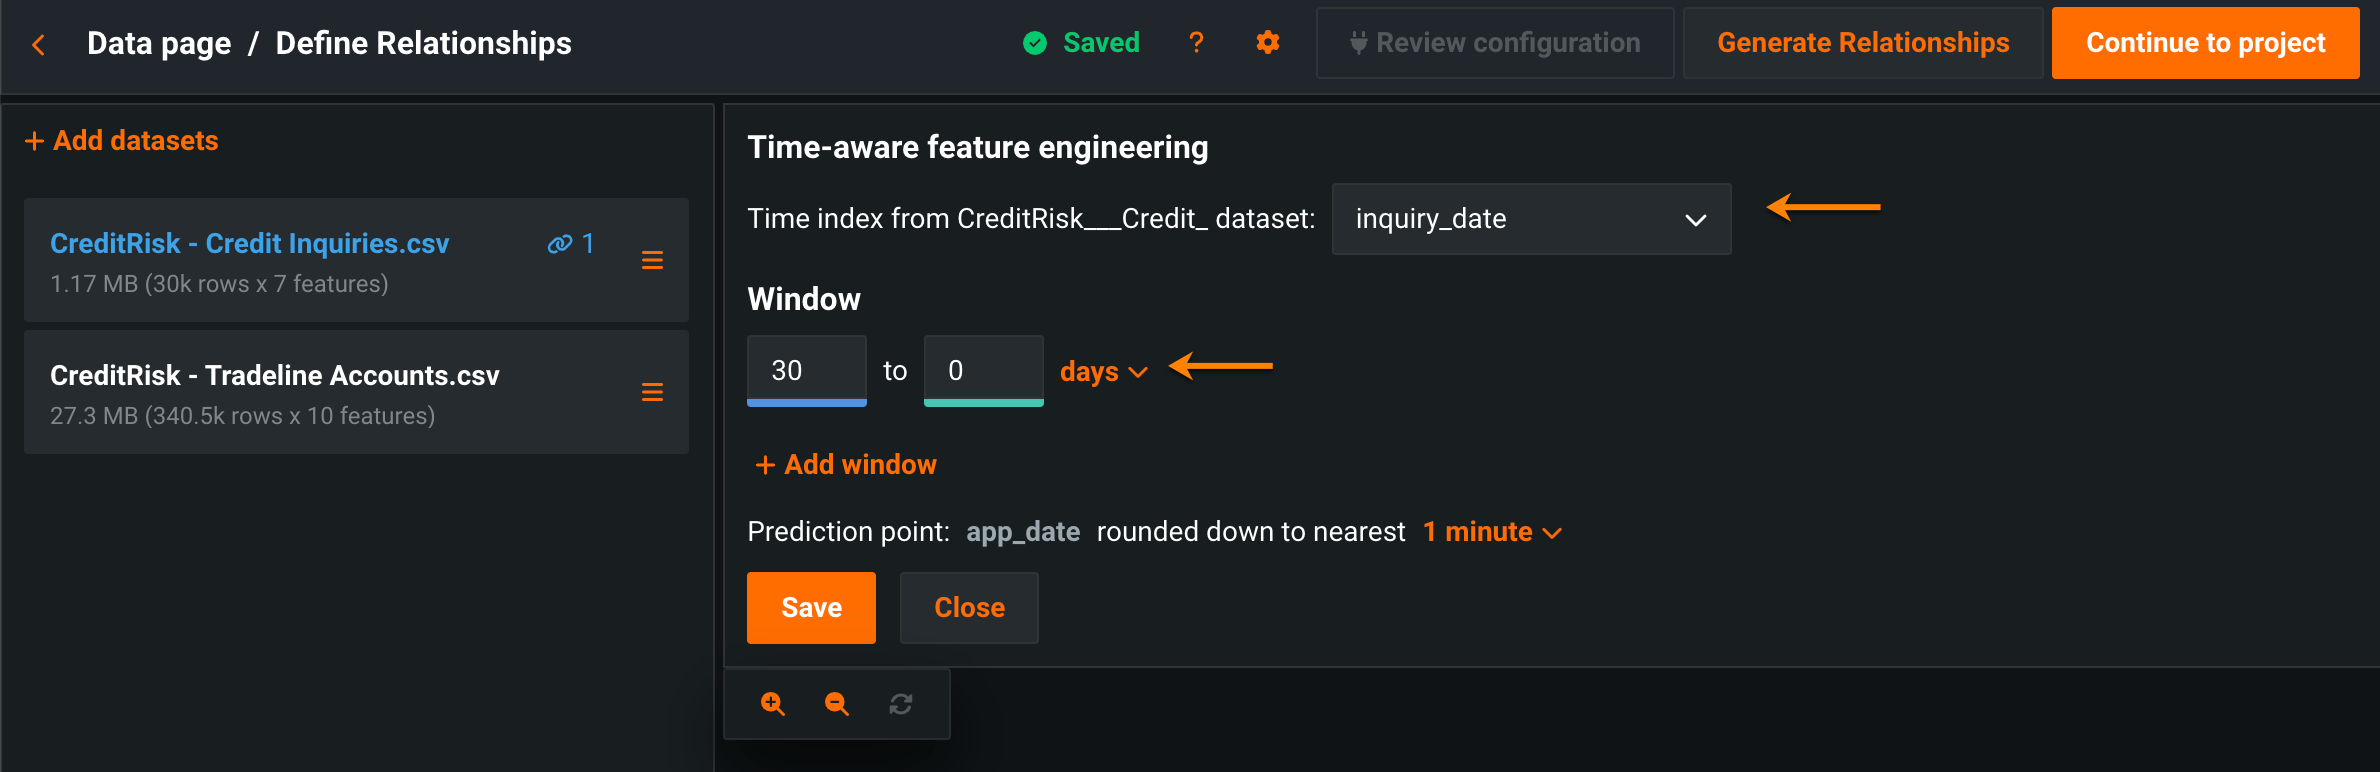The width and height of the screenshot is (2380, 772).
Task: Click the back arrow icon
Action: [x=39, y=44]
